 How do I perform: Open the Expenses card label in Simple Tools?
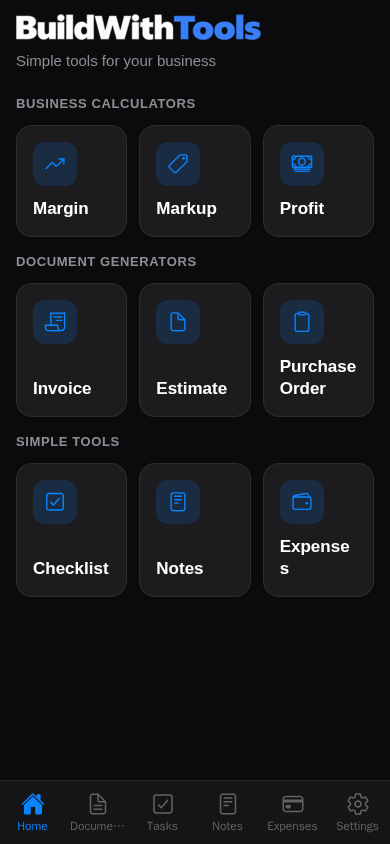(315, 557)
